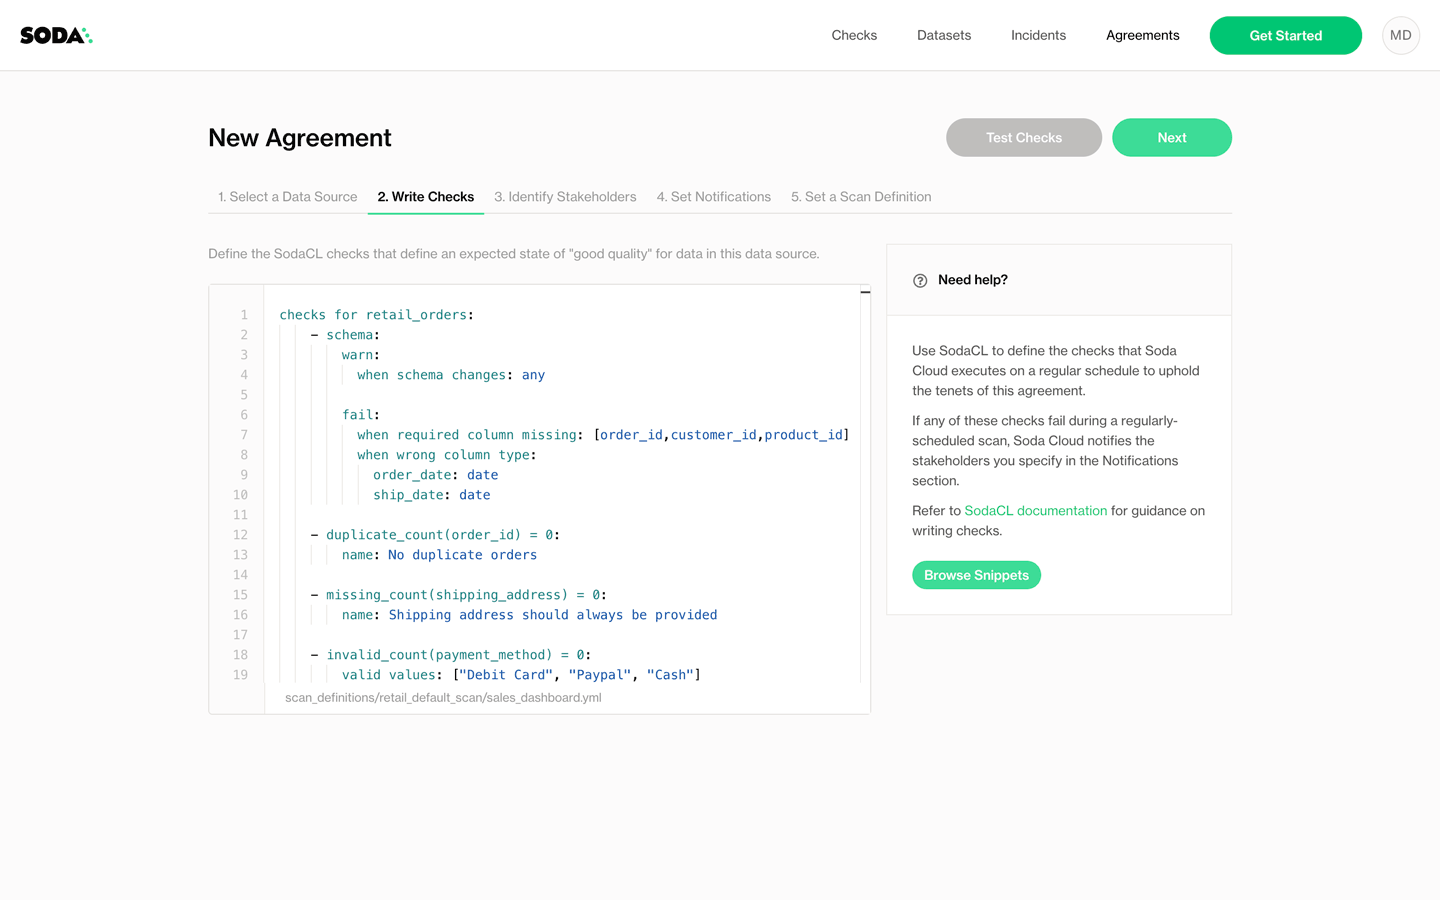Screen dimensions: 1440x900
Task: Switch to Select a Data Source tab
Action: pyautogui.click(x=287, y=197)
